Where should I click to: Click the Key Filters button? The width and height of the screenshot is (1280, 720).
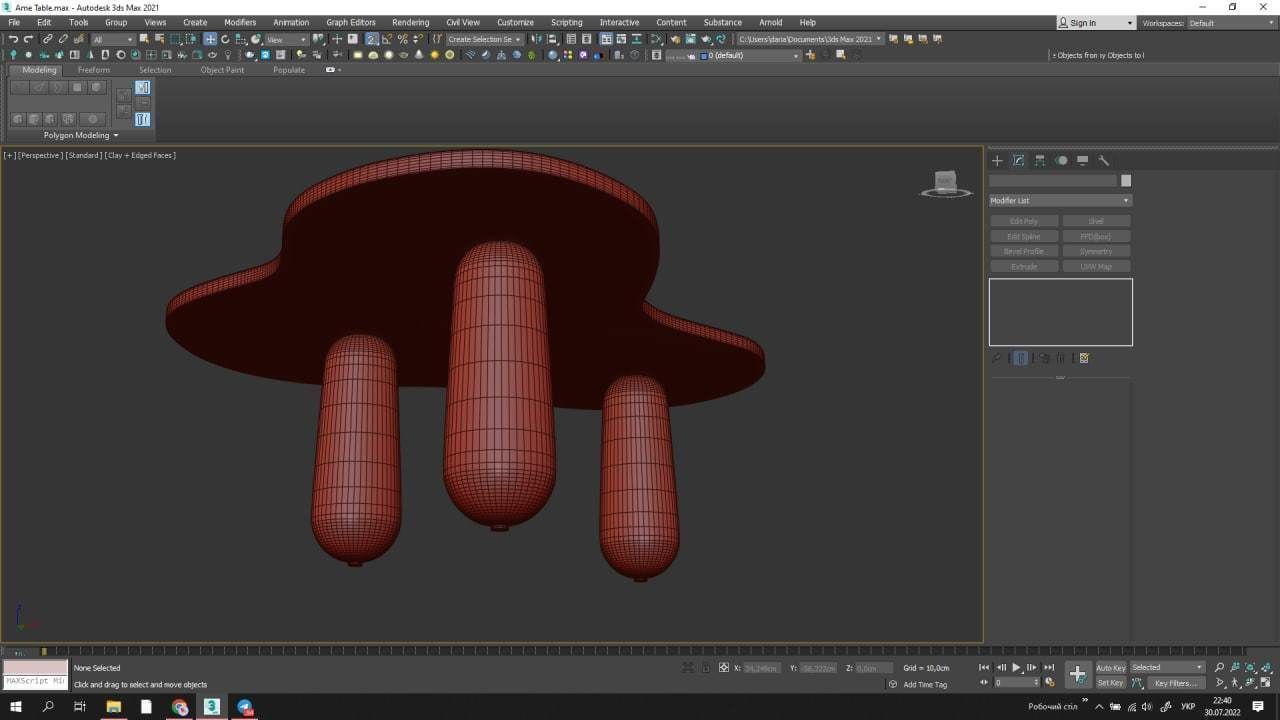(x=1174, y=683)
